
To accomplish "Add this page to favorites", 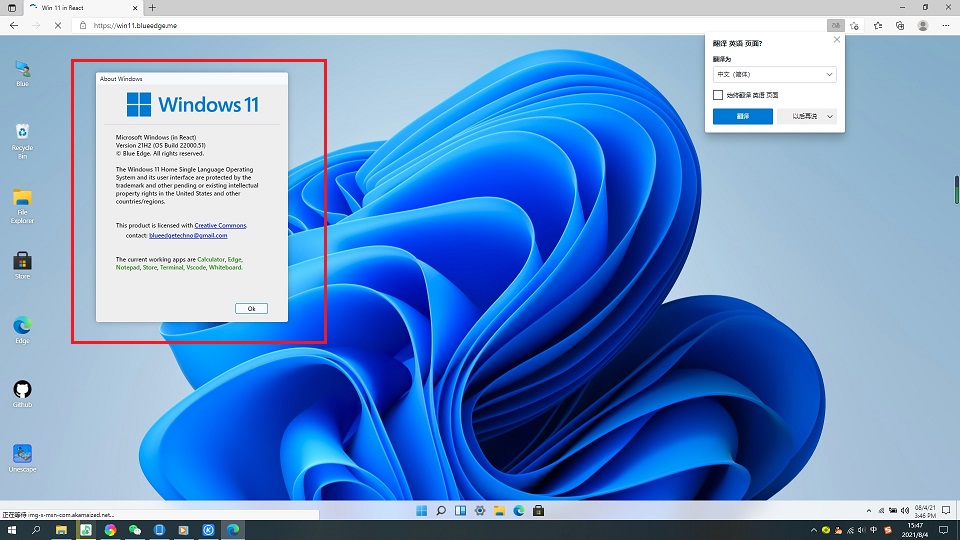I will [855, 26].
